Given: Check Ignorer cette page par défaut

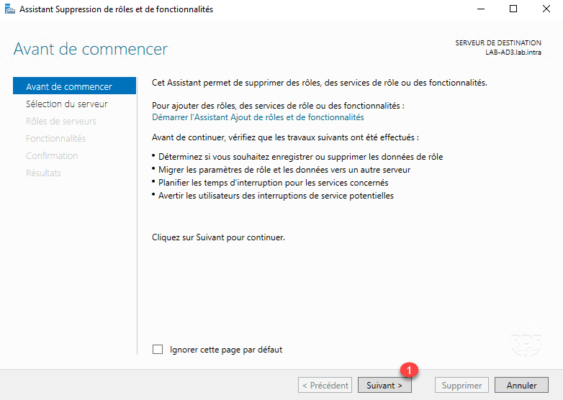Looking at the screenshot, I should [x=158, y=349].
